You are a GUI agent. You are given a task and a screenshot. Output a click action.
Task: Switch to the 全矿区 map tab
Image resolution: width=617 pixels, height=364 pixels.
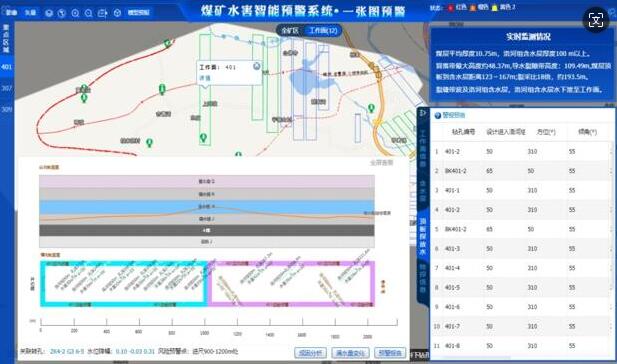(x=290, y=31)
